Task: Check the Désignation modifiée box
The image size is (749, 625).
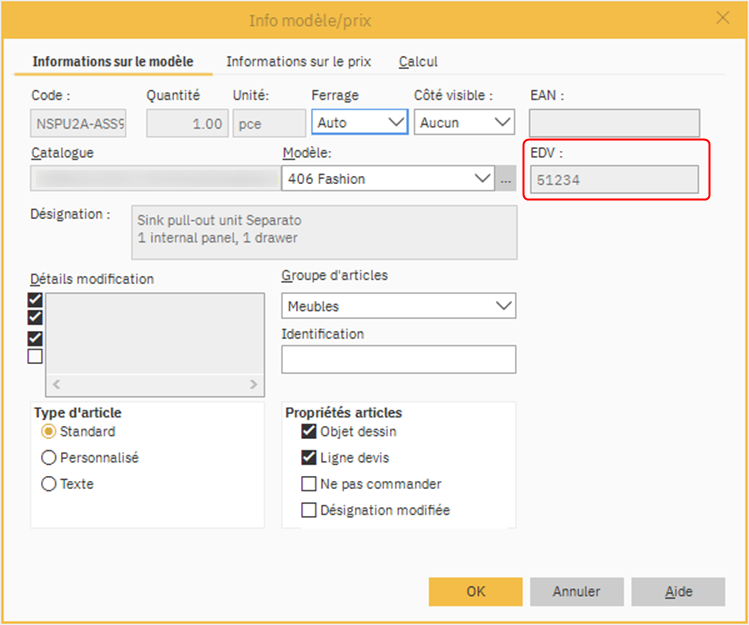Action: (x=309, y=510)
